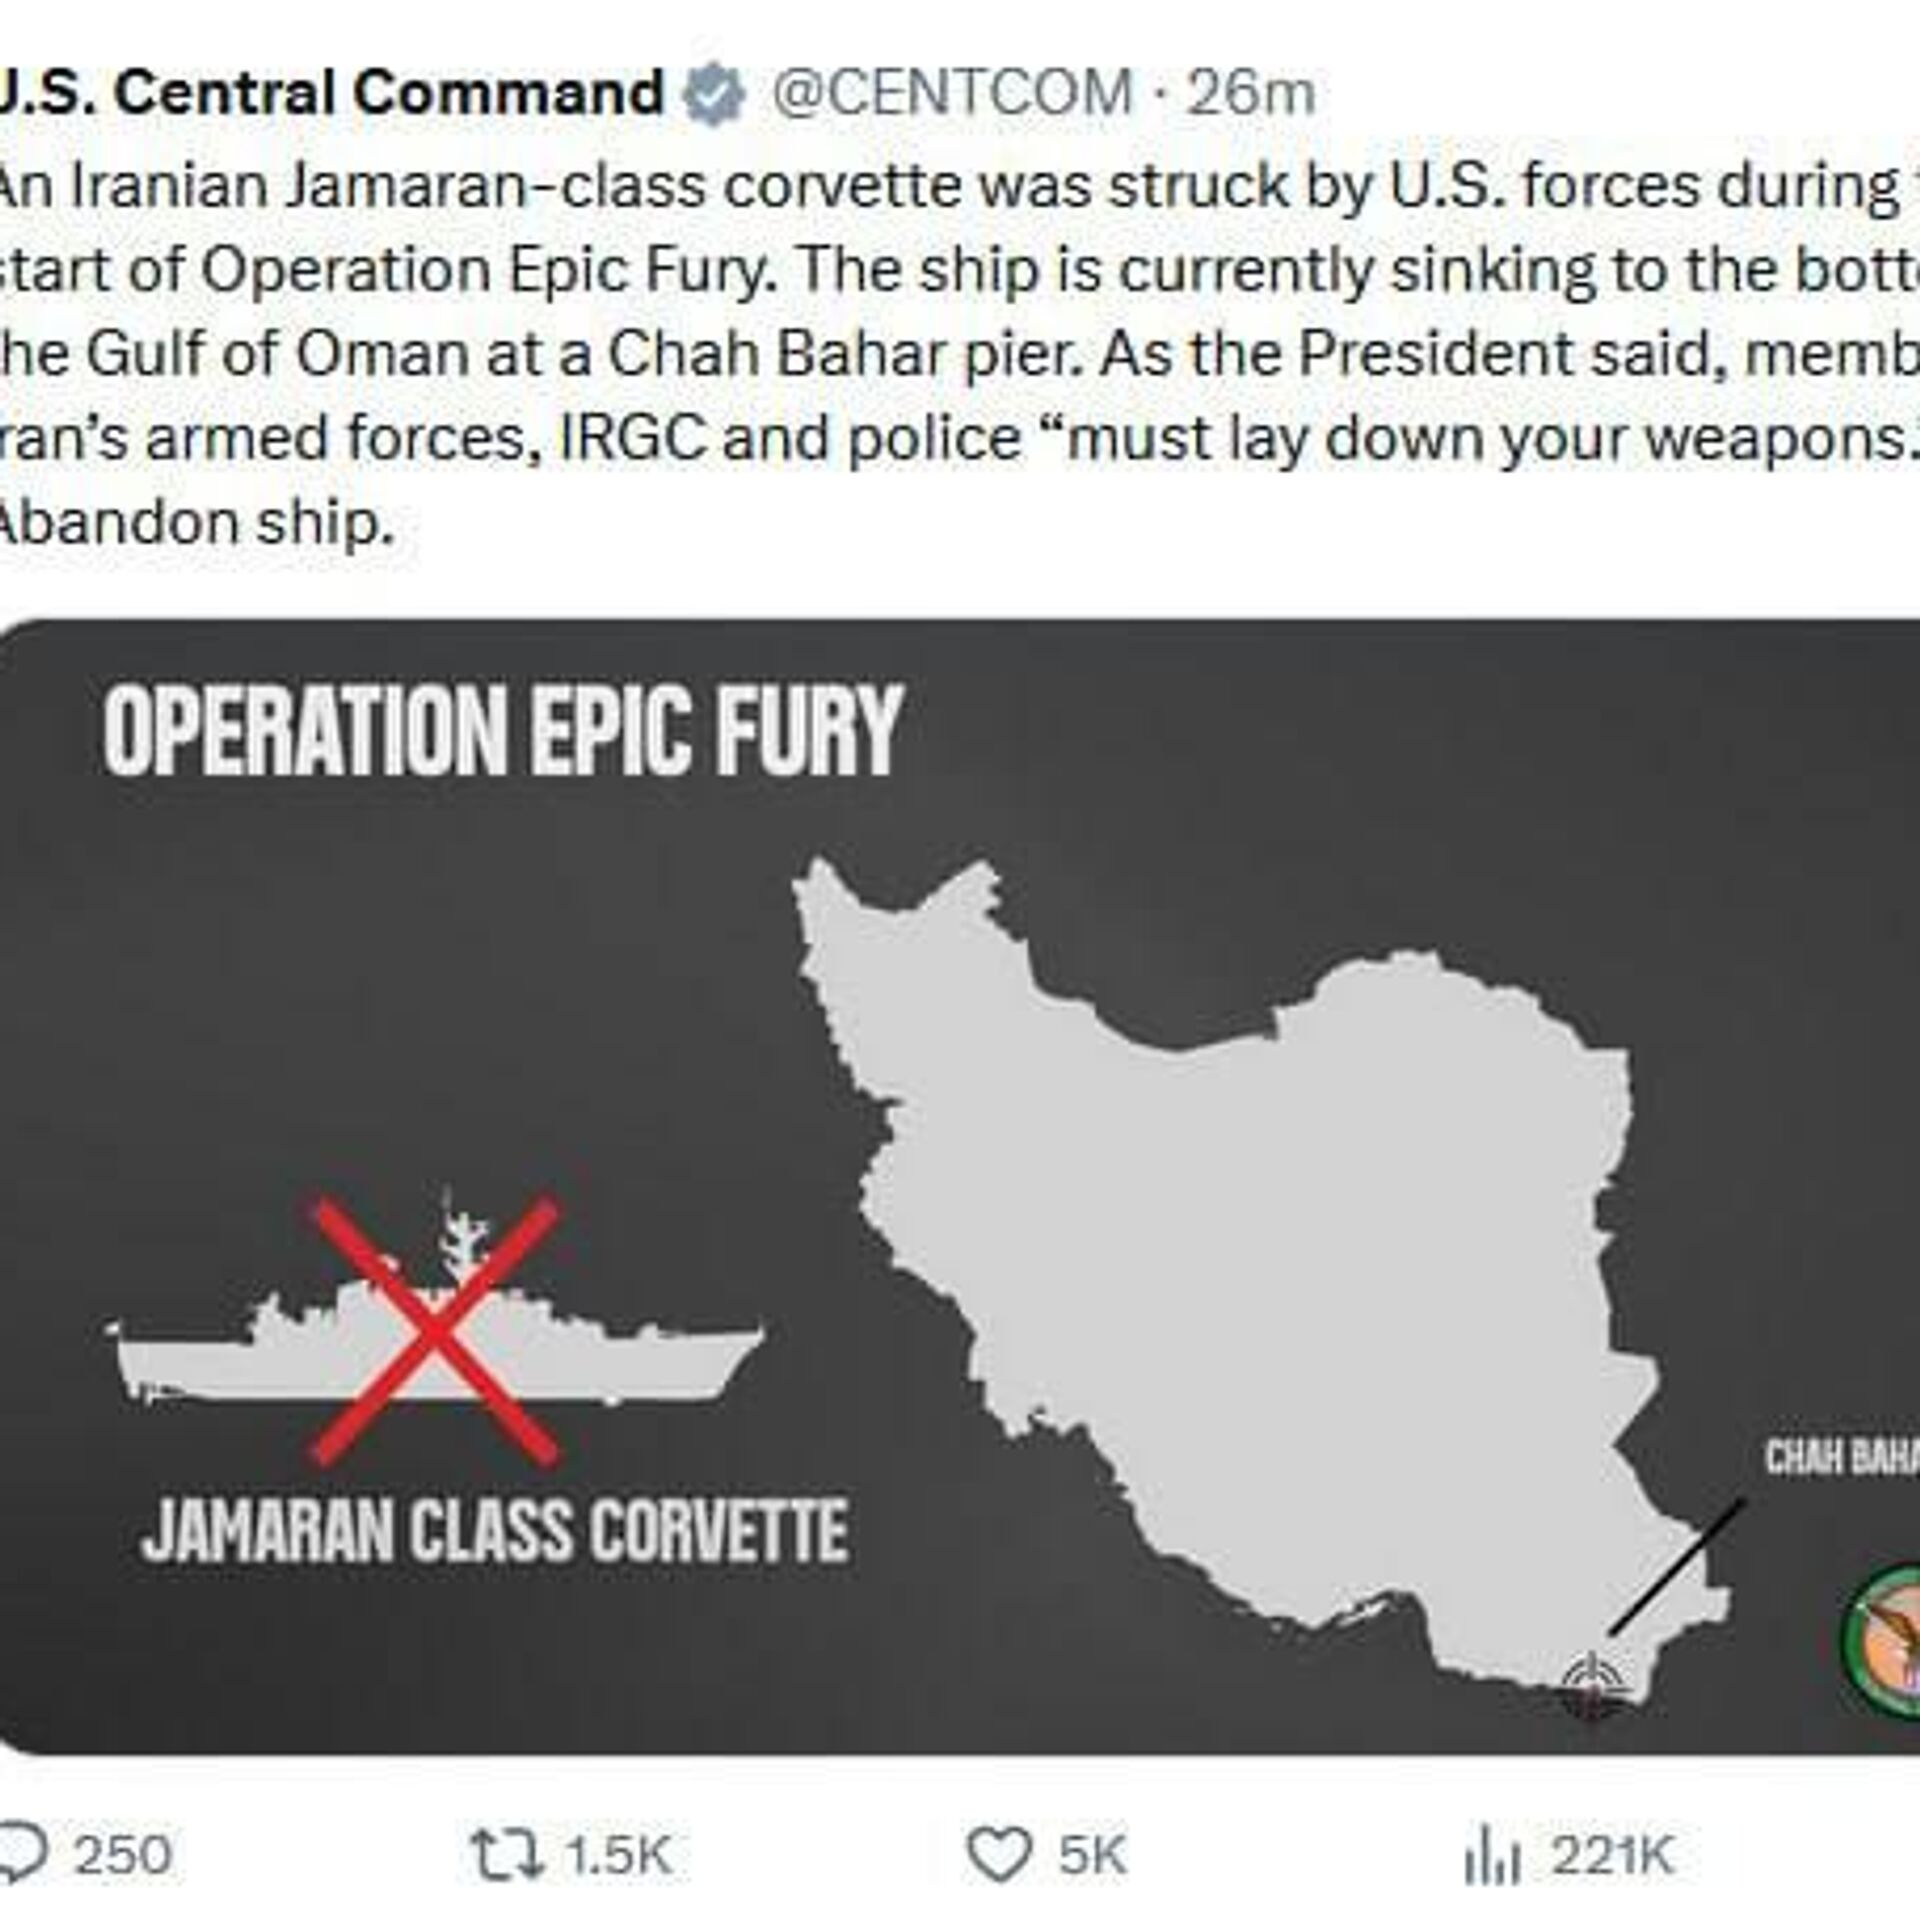This screenshot has width=1920, height=1915.
Task: Click the 1.5K reposts count
Action: click(x=618, y=1855)
